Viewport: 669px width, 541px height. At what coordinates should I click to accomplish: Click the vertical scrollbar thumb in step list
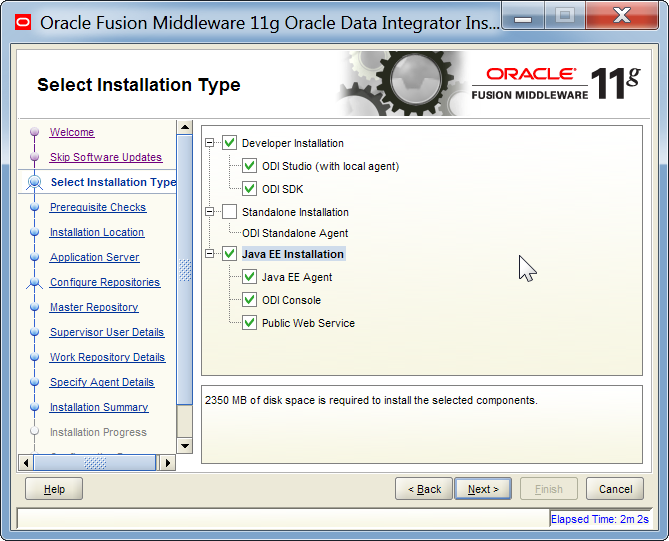pos(185,270)
